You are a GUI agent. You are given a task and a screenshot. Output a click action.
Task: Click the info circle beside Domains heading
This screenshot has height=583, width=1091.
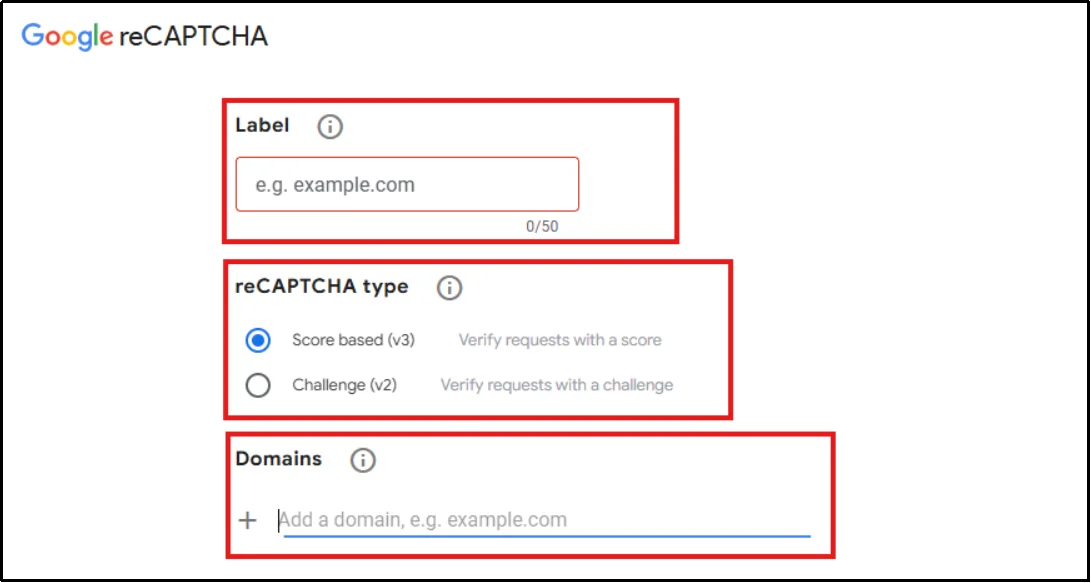pyautogui.click(x=362, y=459)
